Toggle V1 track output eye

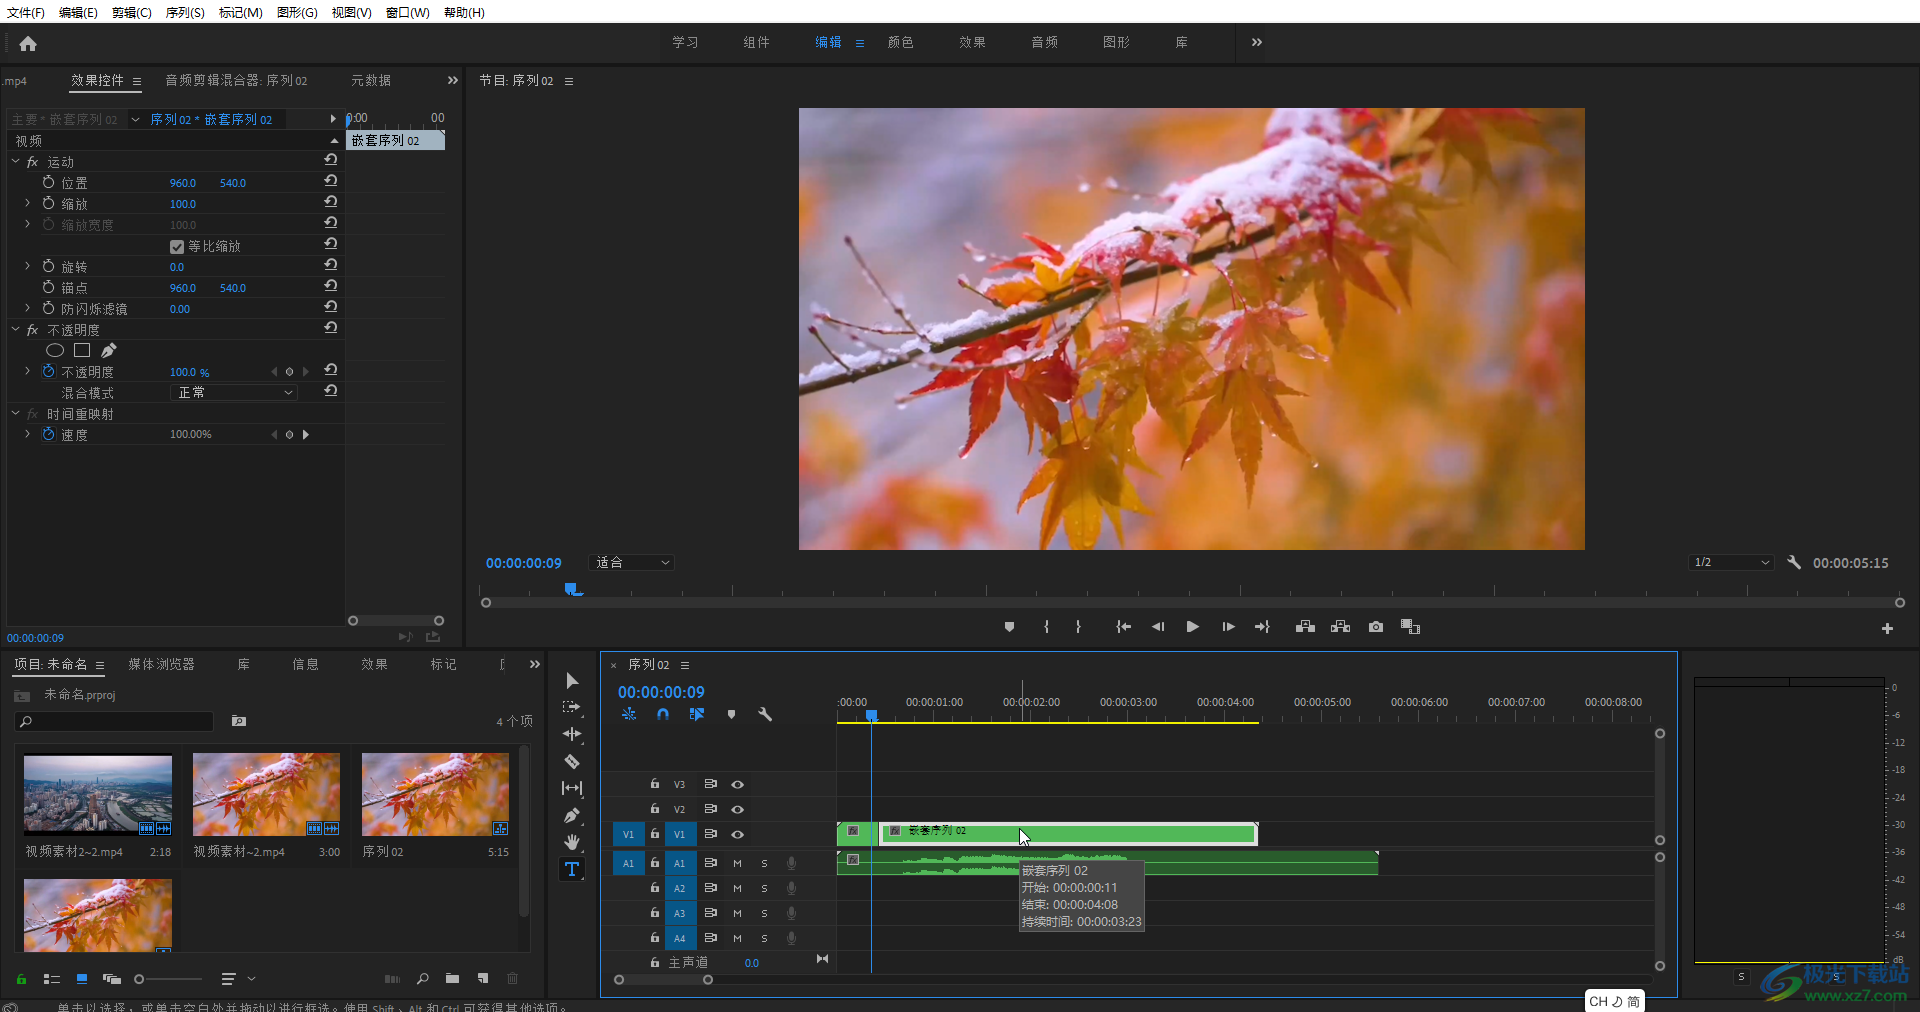point(737,834)
